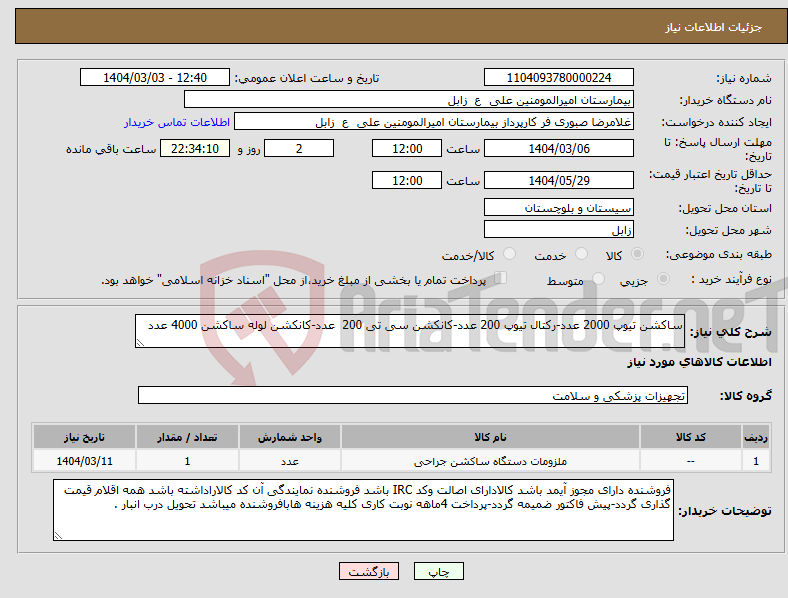788x598 pixels.
Task: Click the request creator name field
Action: tap(434, 122)
